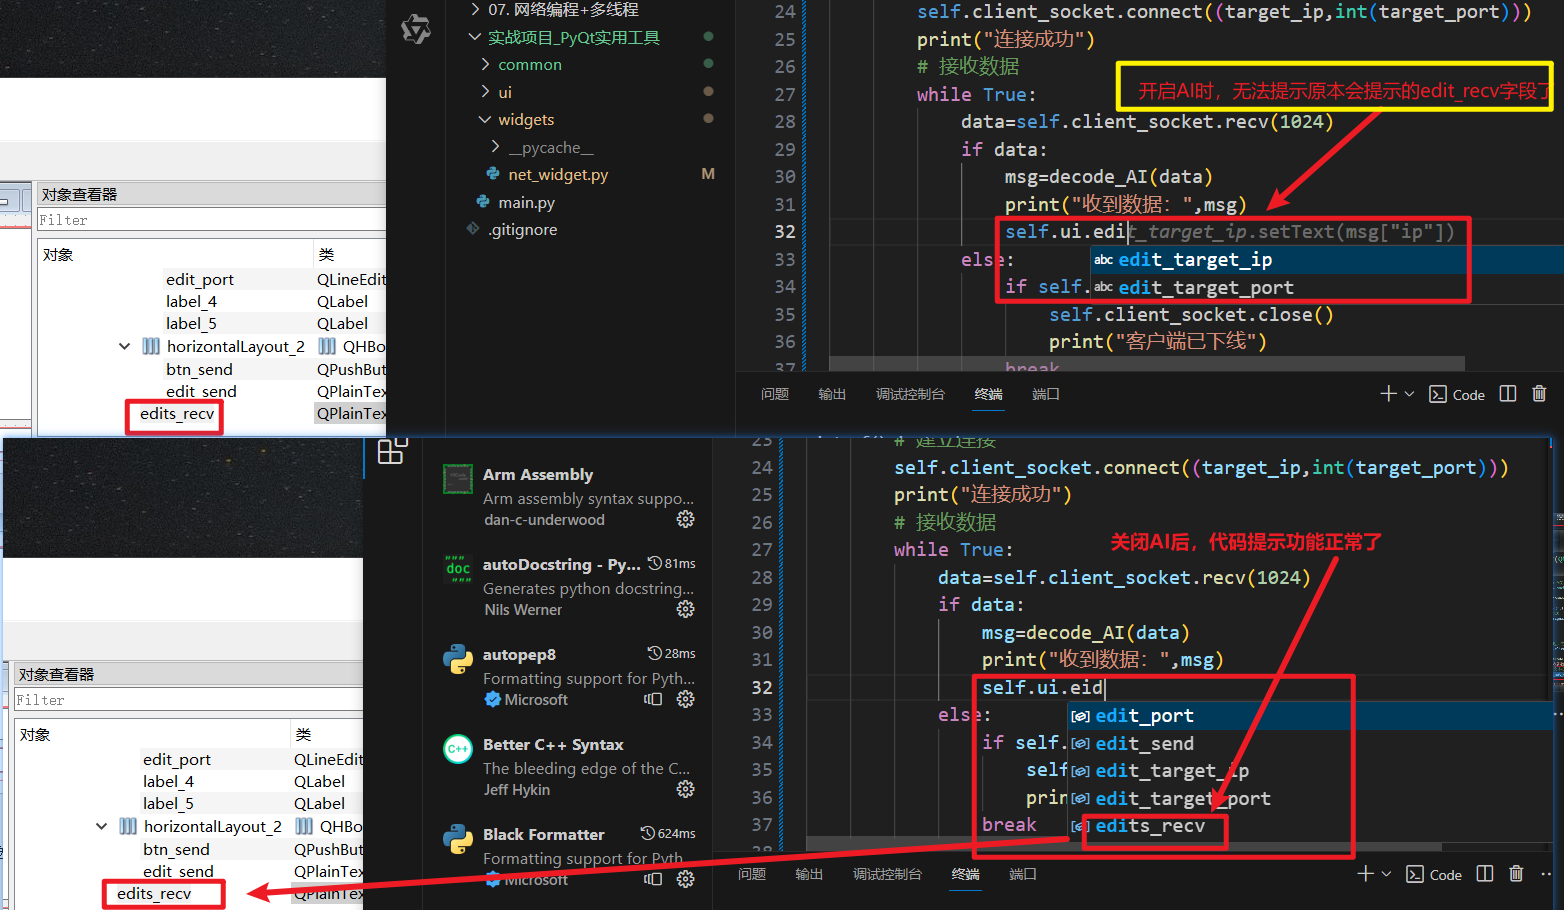Open settings gear for Arm Assembly extension
Viewport: 1564px width, 910px height.
click(x=685, y=519)
